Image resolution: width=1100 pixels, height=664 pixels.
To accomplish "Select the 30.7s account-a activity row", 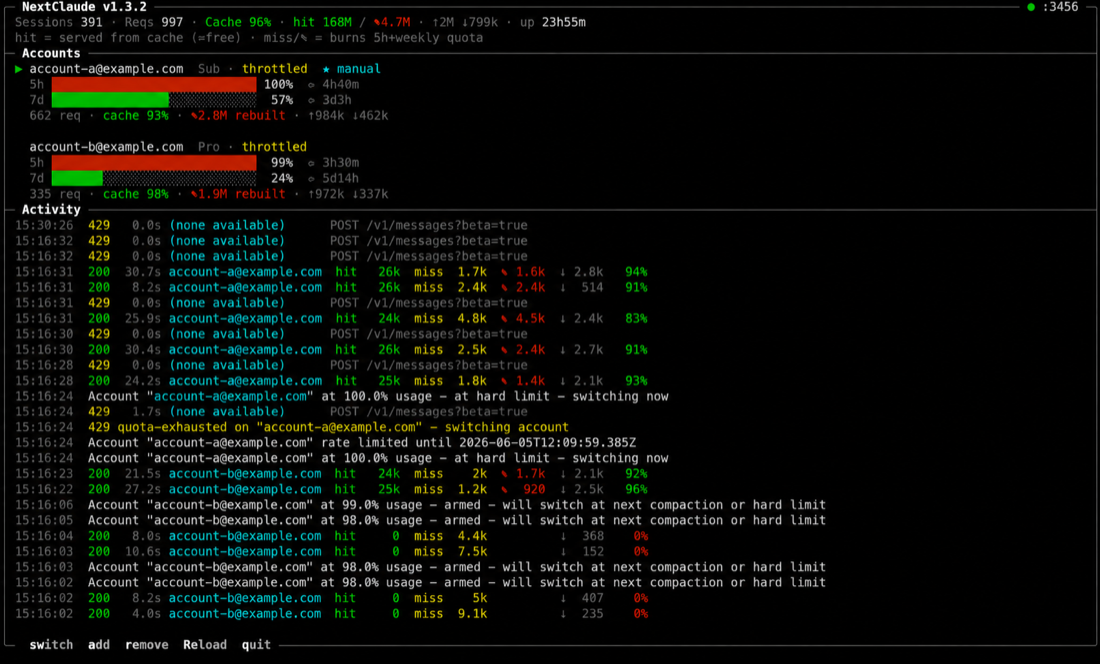I will coord(331,272).
